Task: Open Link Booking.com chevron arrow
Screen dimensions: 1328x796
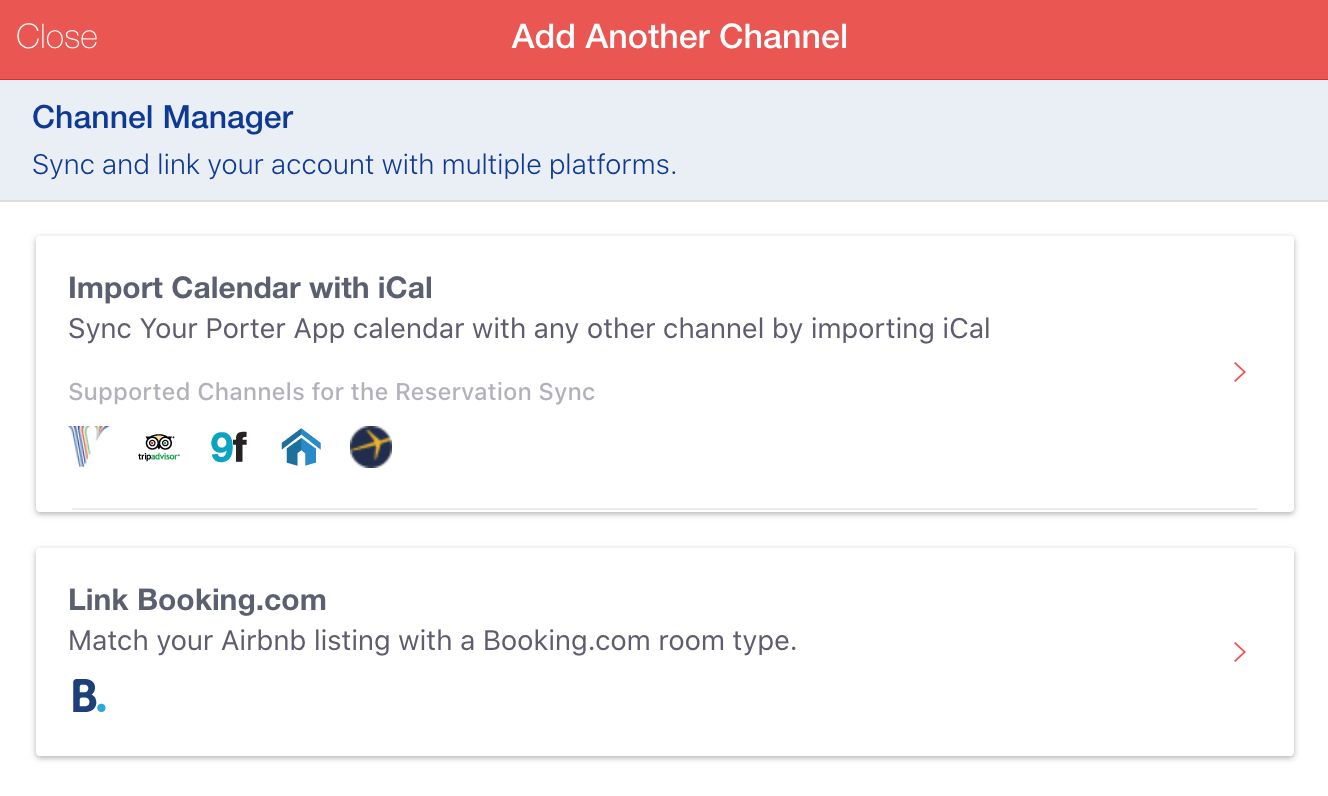Action: point(1240,652)
